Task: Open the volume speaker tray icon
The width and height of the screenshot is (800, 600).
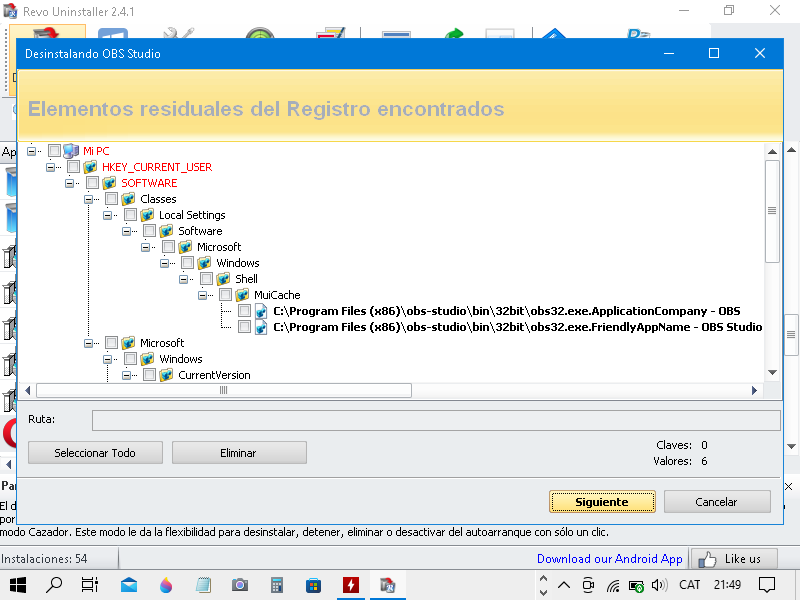Action: click(x=659, y=585)
